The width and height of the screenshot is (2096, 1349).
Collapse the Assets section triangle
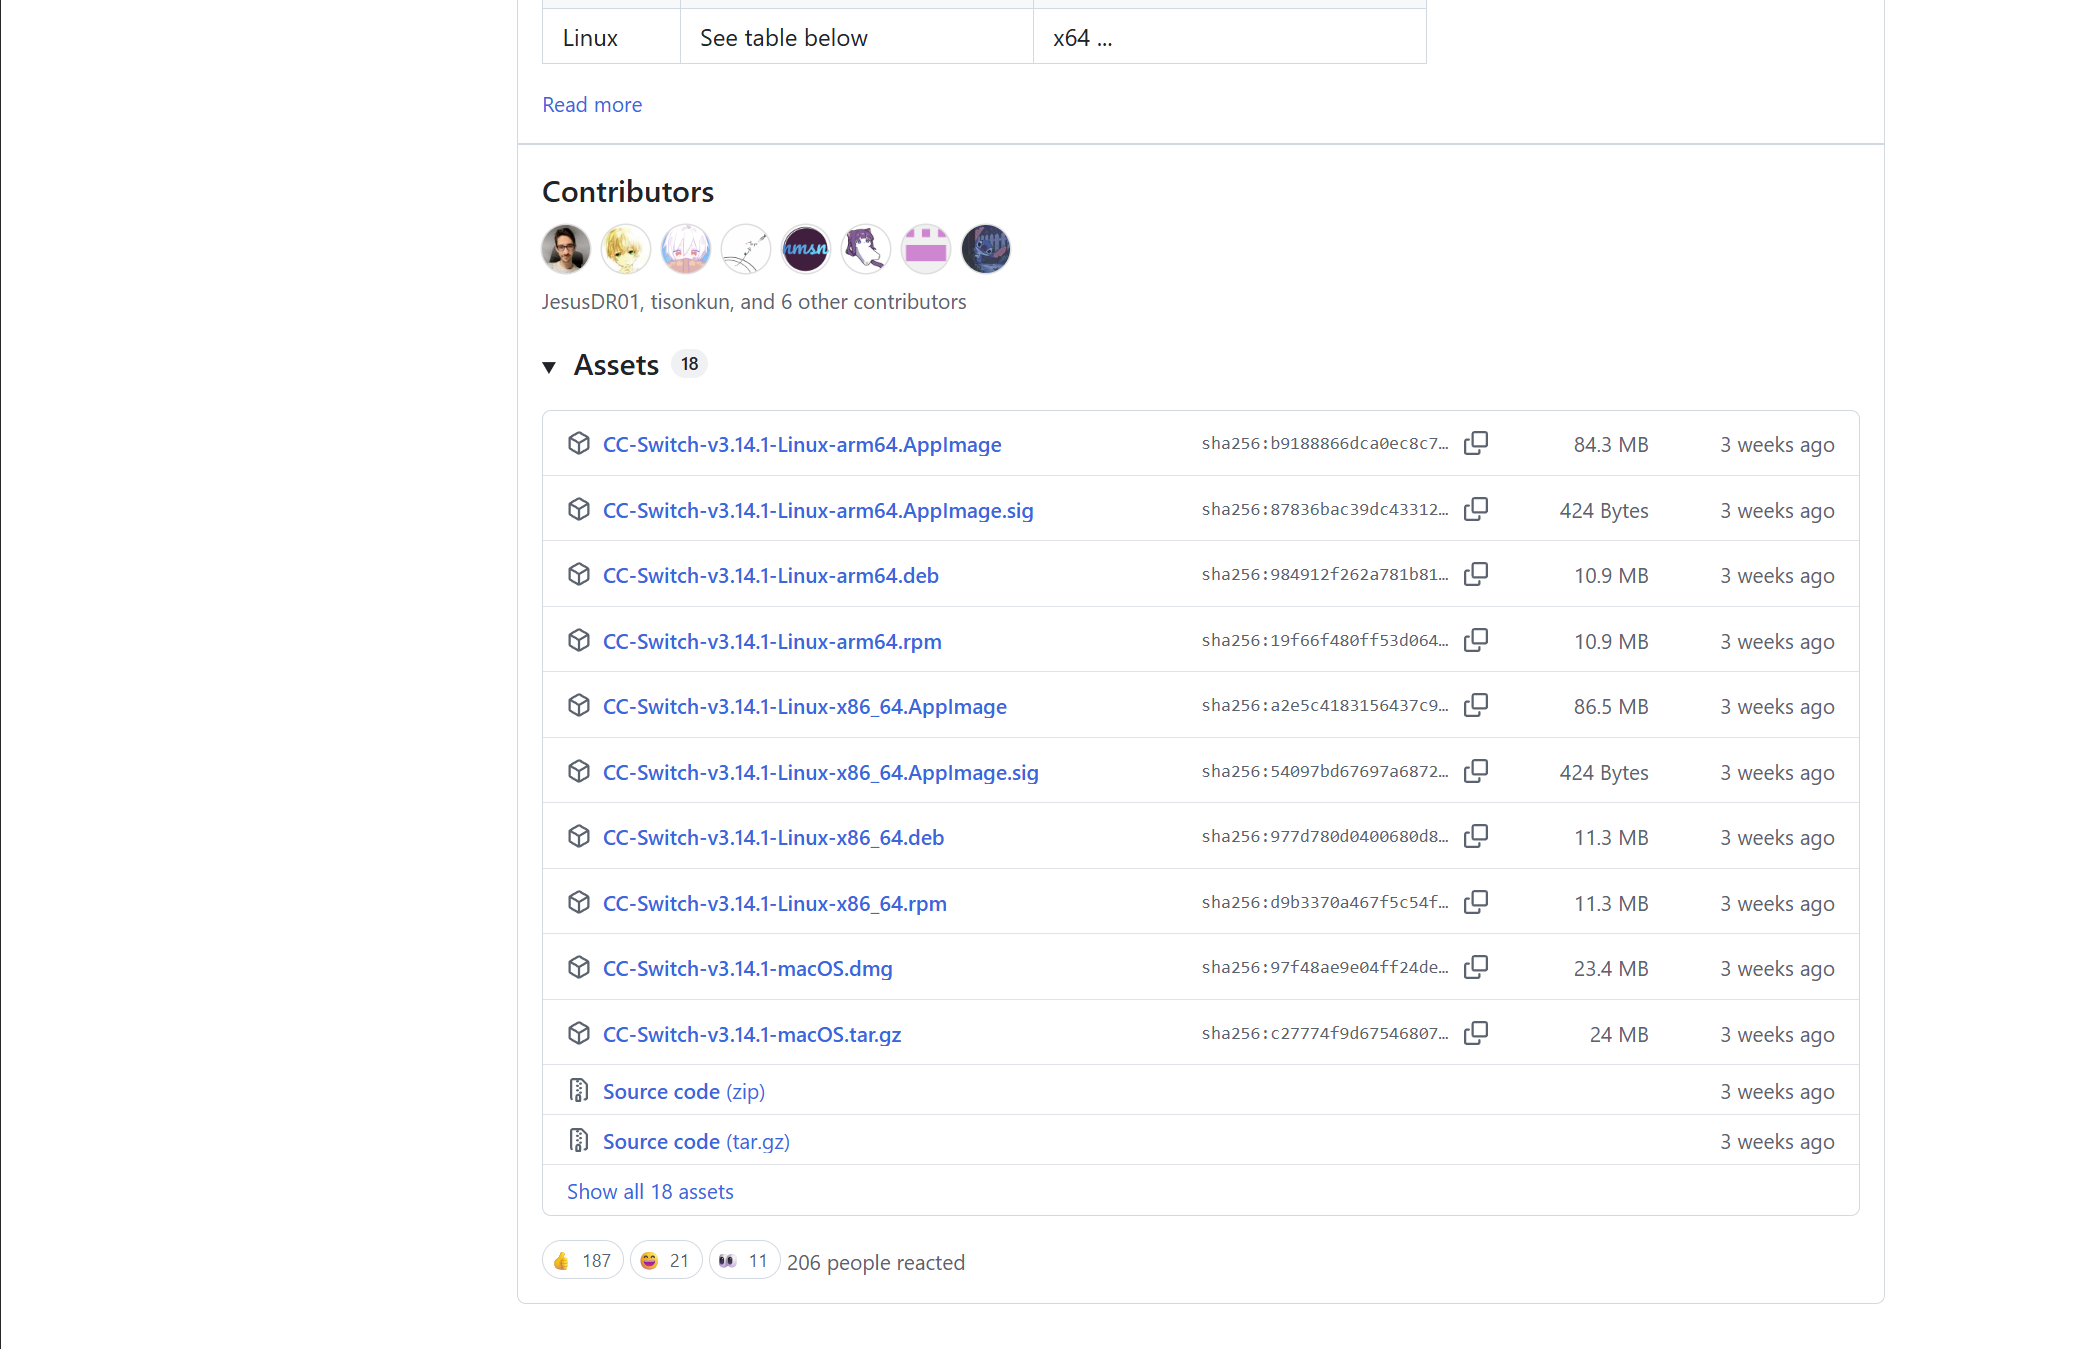pyautogui.click(x=549, y=367)
